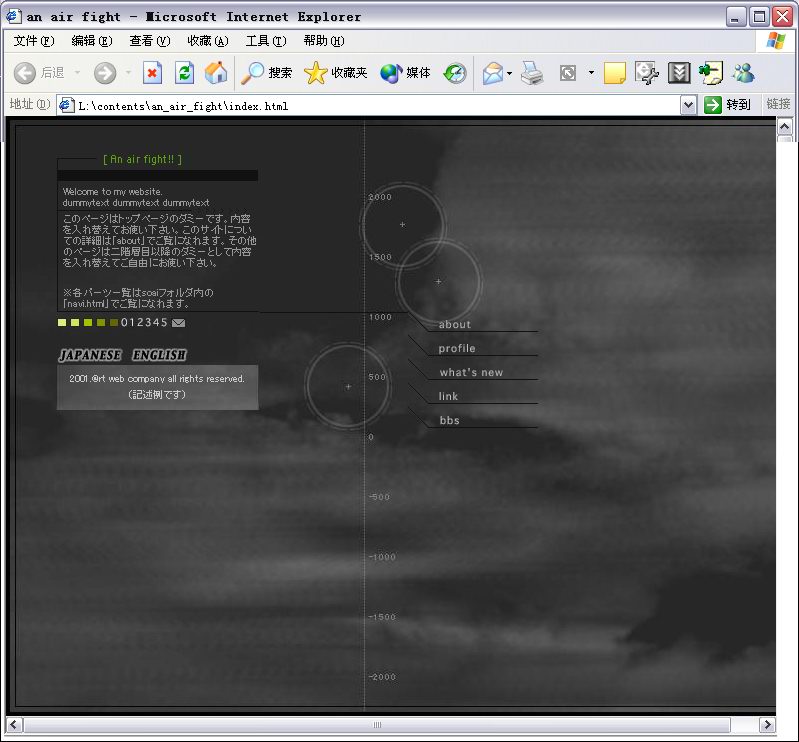Image resolution: width=799 pixels, height=742 pixels.
Task: Switch the site language to ENGLISH
Action: coord(159,355)
